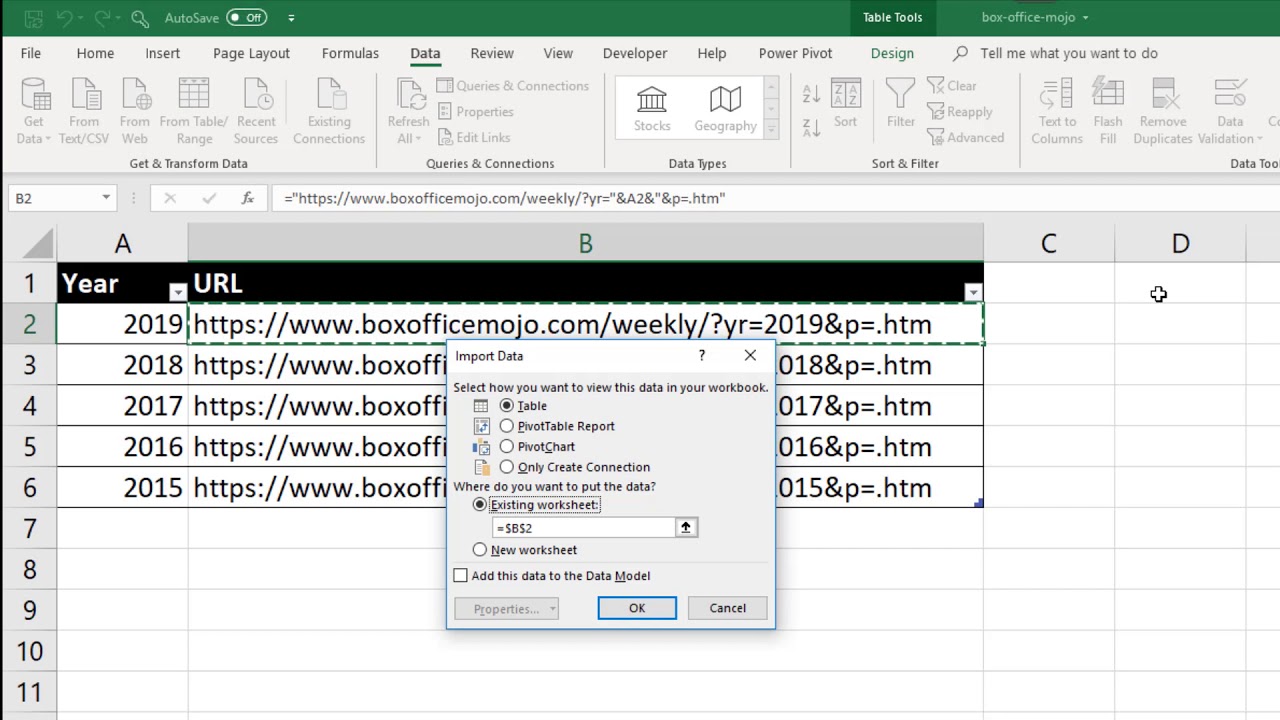Select the Geography data type
This screenshot has height=720, width=1280.
[725, 108]
